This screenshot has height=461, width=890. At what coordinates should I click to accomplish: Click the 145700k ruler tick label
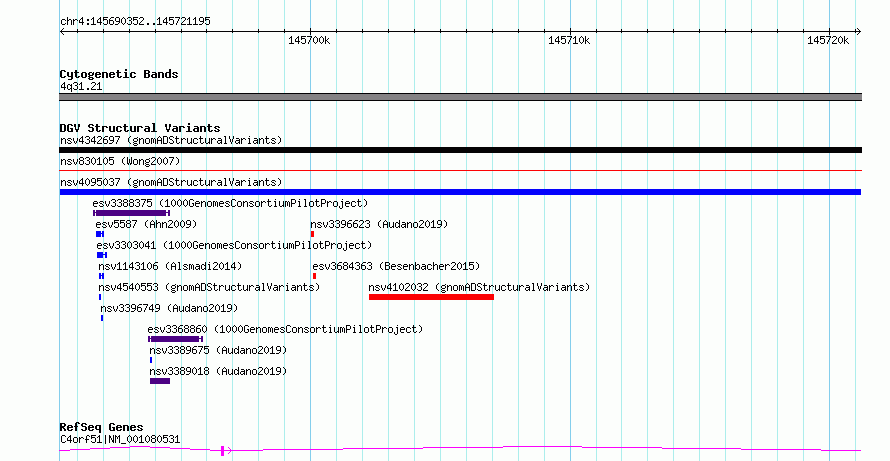[x=309, y=40]
